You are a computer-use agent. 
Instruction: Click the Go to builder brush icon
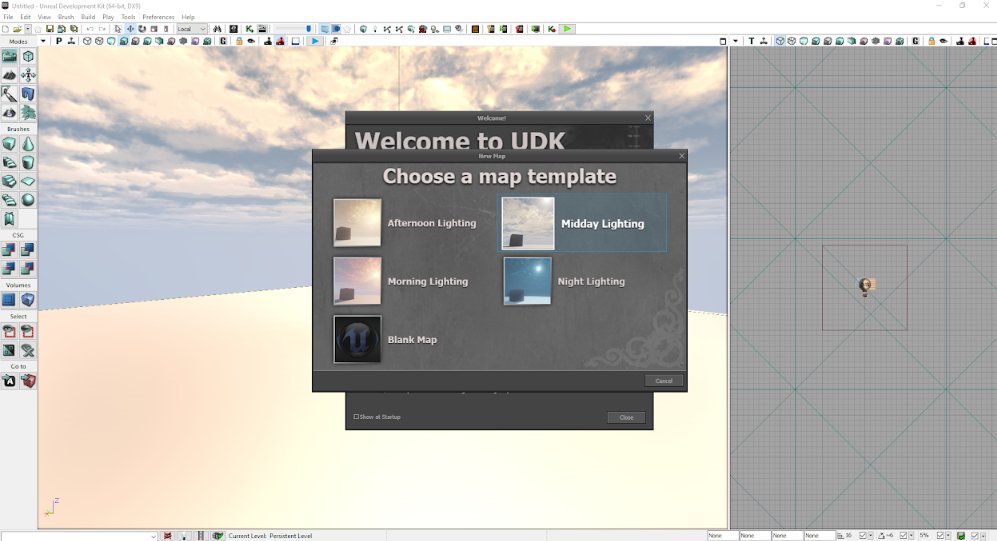coord(28,381)
